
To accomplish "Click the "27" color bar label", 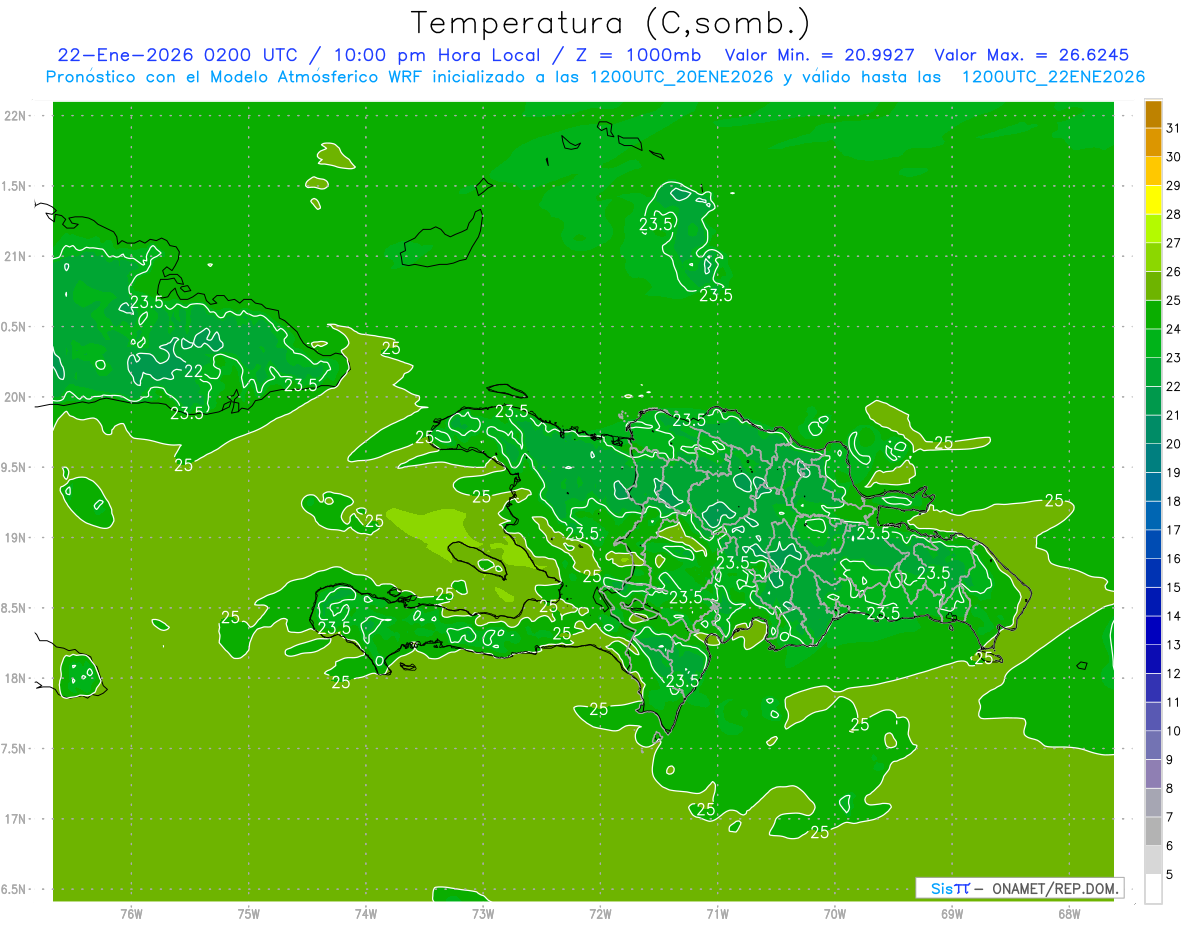I will tap(1174, 243).
